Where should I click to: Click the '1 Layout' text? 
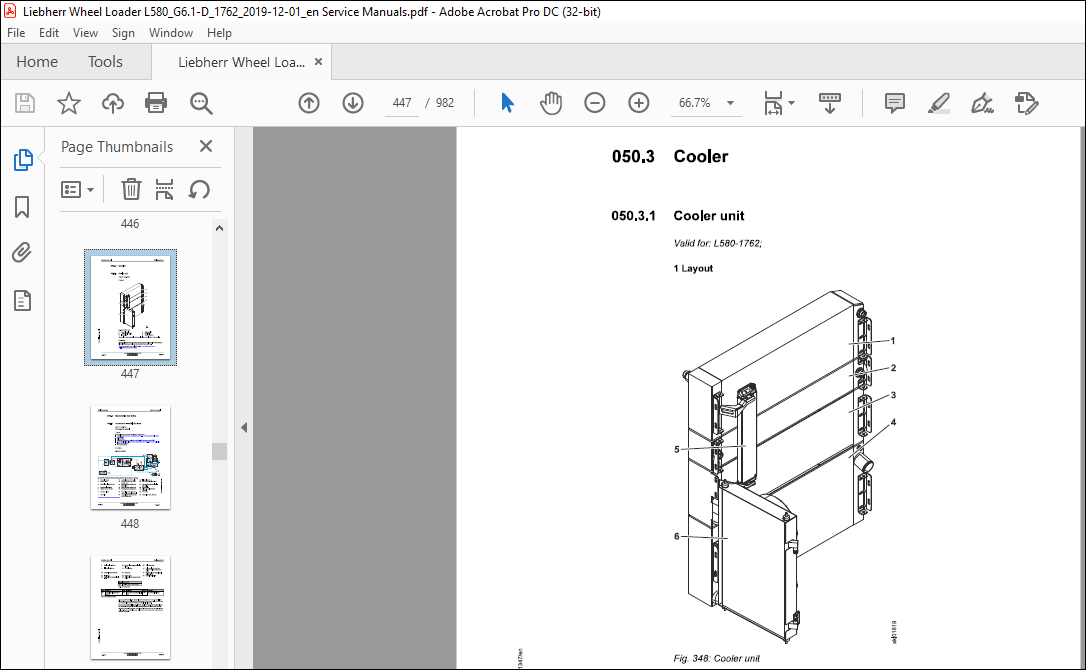pos(693,268)
